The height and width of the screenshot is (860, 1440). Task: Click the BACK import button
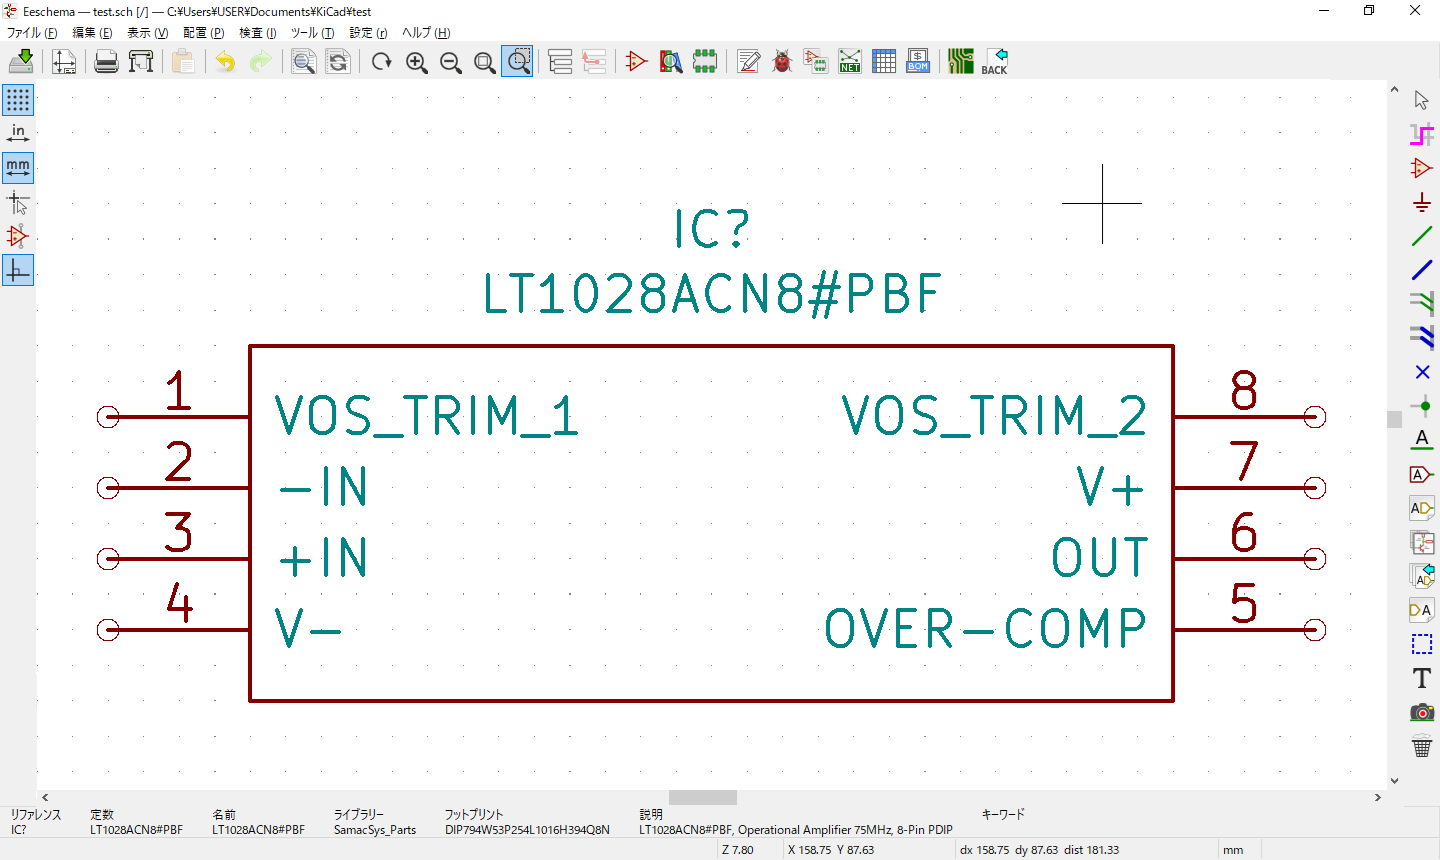click(995, 61)
